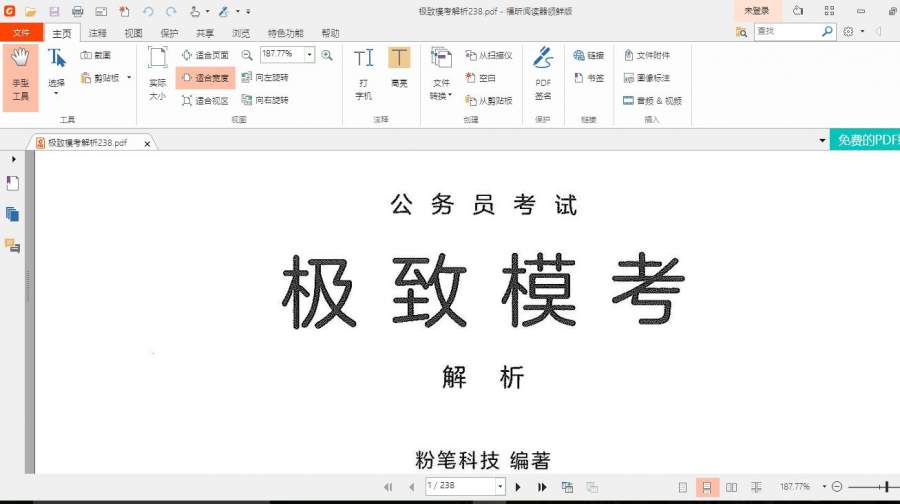Rotate page left (向左旋转)
Image resolution: width=900 pixels, height=504 pixels.
(x=265, y=77)
